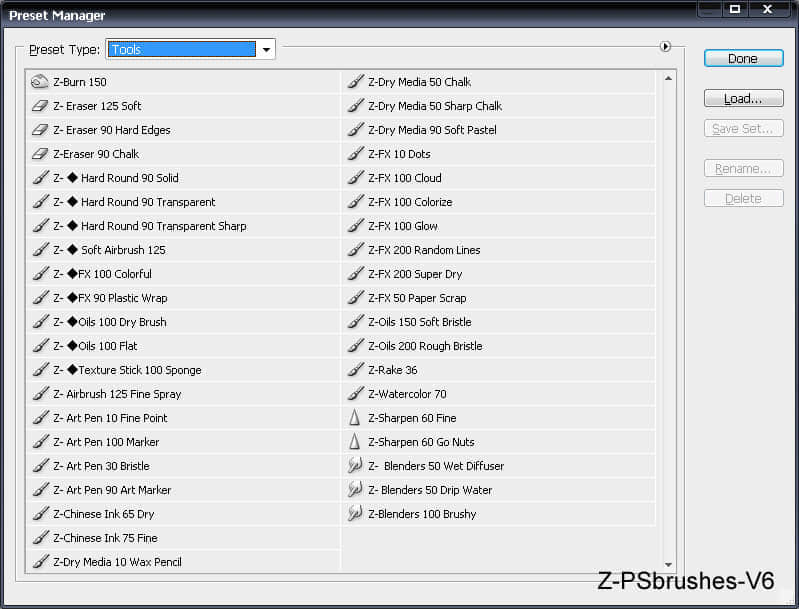Click the eraser icon for Z- Eraser 125 Soft
This screenshot has height=609, width=799.
[40, 105]
